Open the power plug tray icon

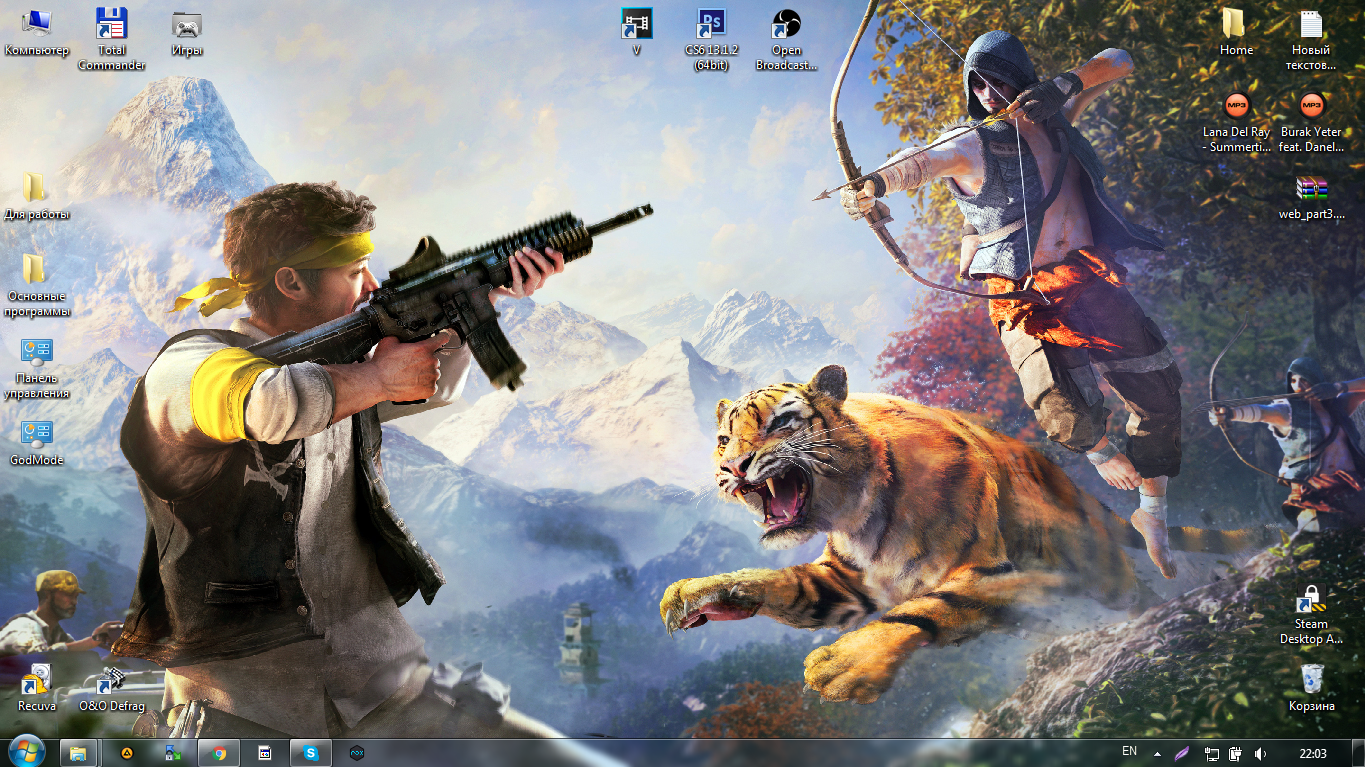point(1235,754)
